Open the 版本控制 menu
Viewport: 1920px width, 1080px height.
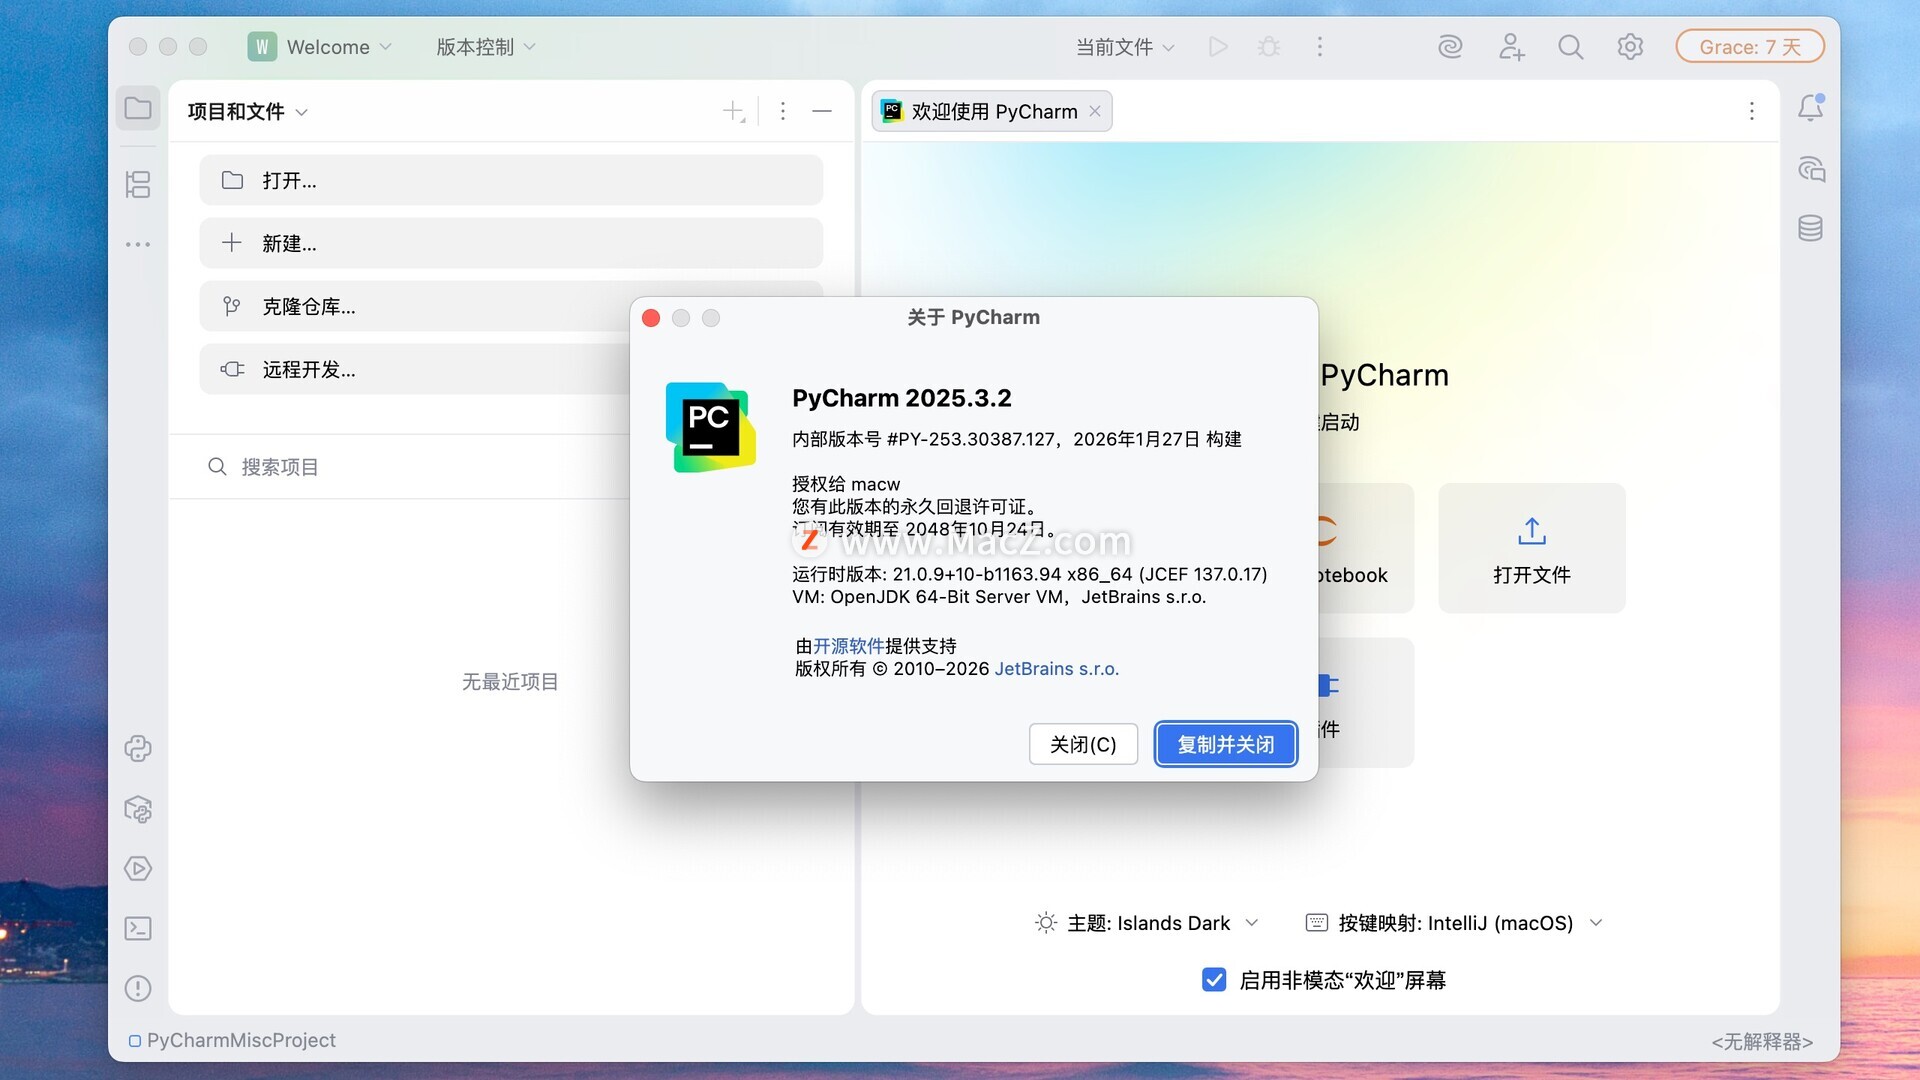tap(486, 47)
